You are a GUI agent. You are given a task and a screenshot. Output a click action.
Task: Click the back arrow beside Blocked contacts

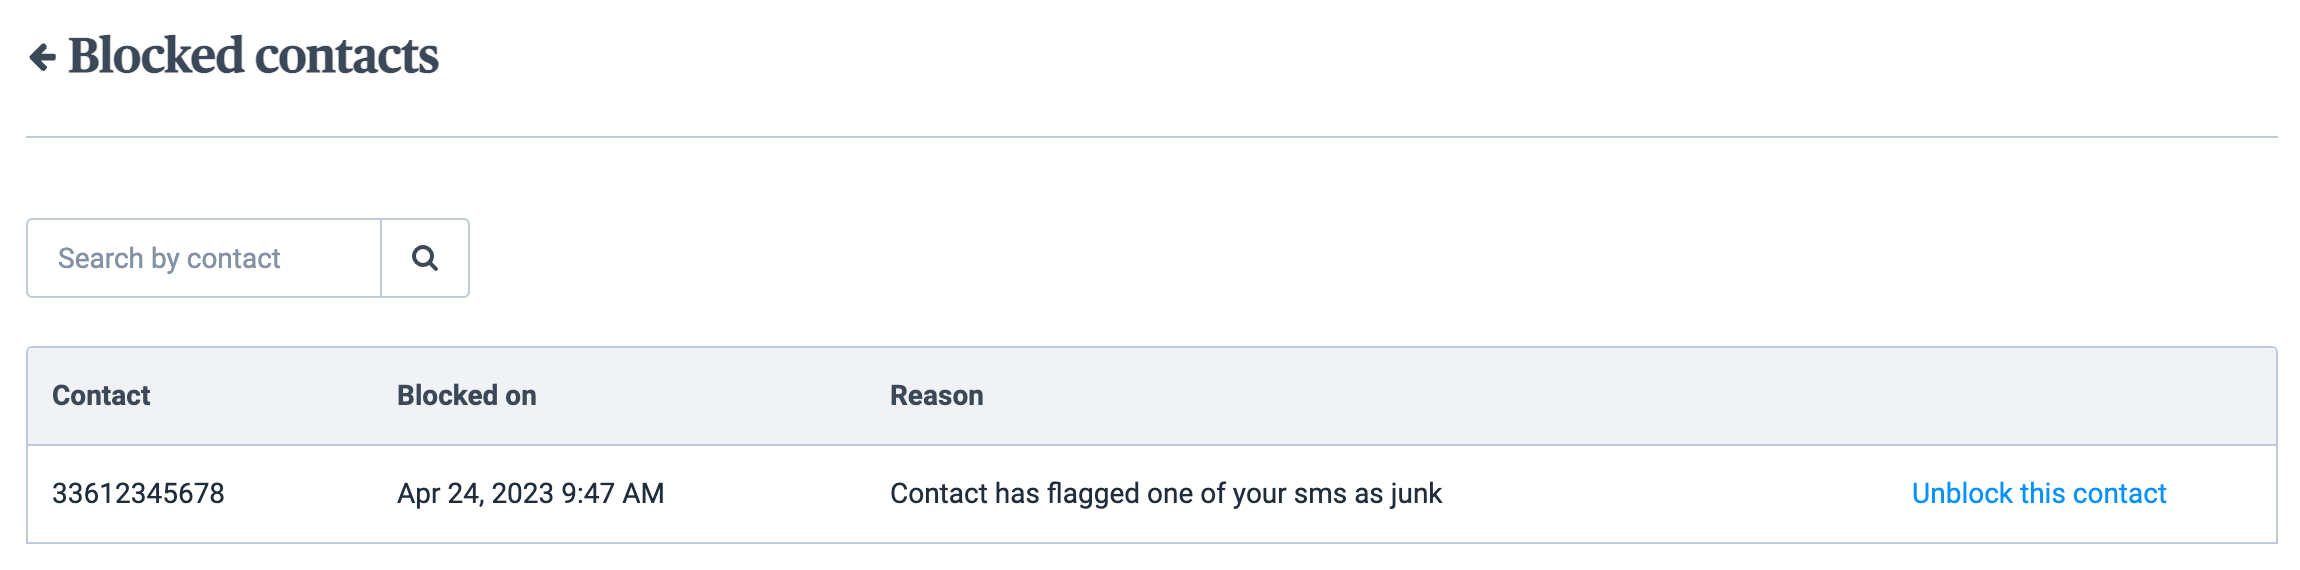coord(42,57)
